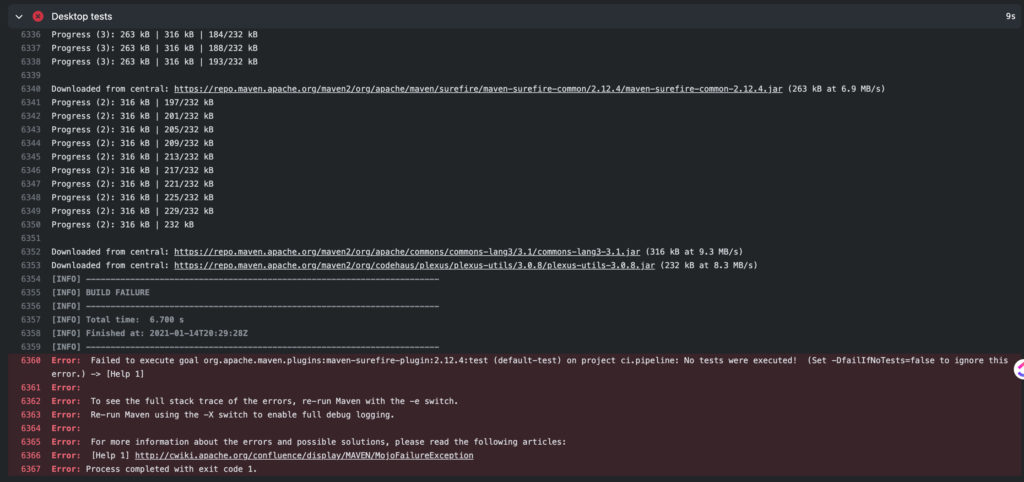
Task: Click the BUILD FAILURE log line
Action: pyautogui.click(x=101, y=293)
